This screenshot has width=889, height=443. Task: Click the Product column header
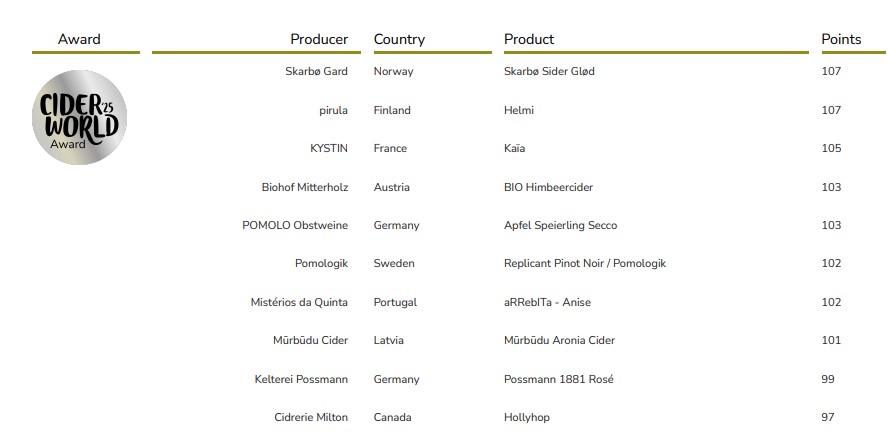click(x=529, y=39)
